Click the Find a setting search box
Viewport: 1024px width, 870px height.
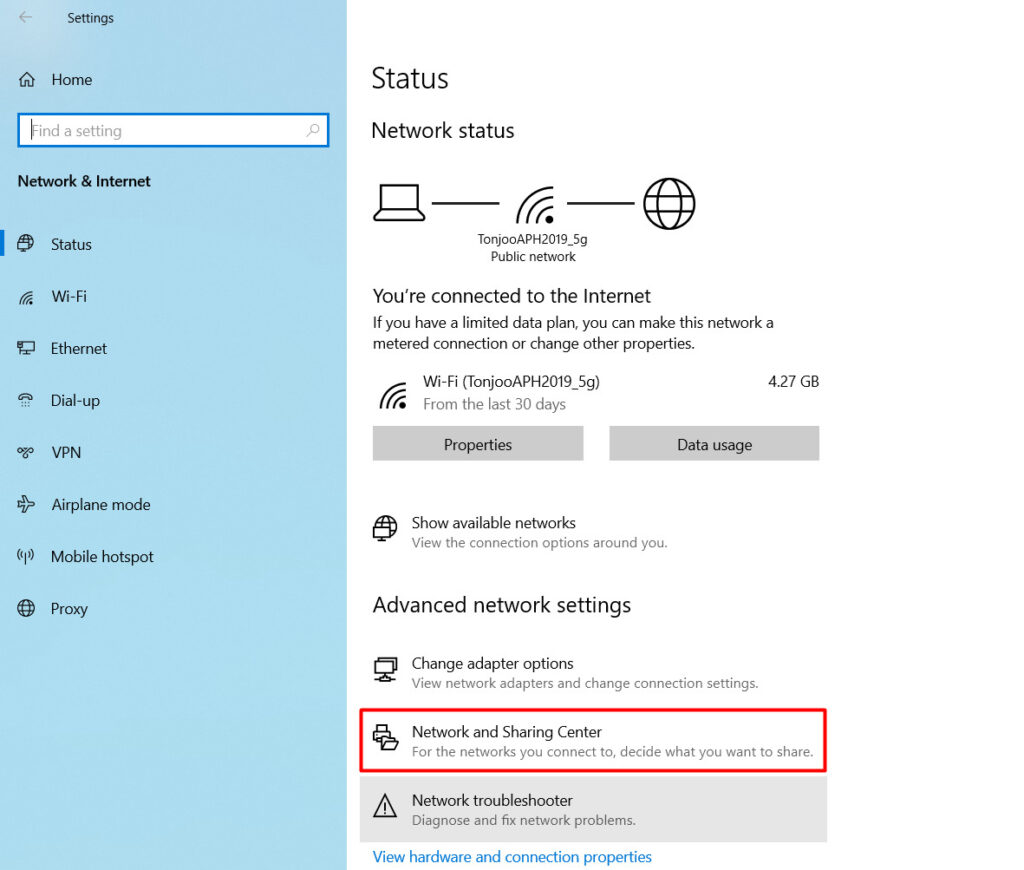click(x=173, y=130)
